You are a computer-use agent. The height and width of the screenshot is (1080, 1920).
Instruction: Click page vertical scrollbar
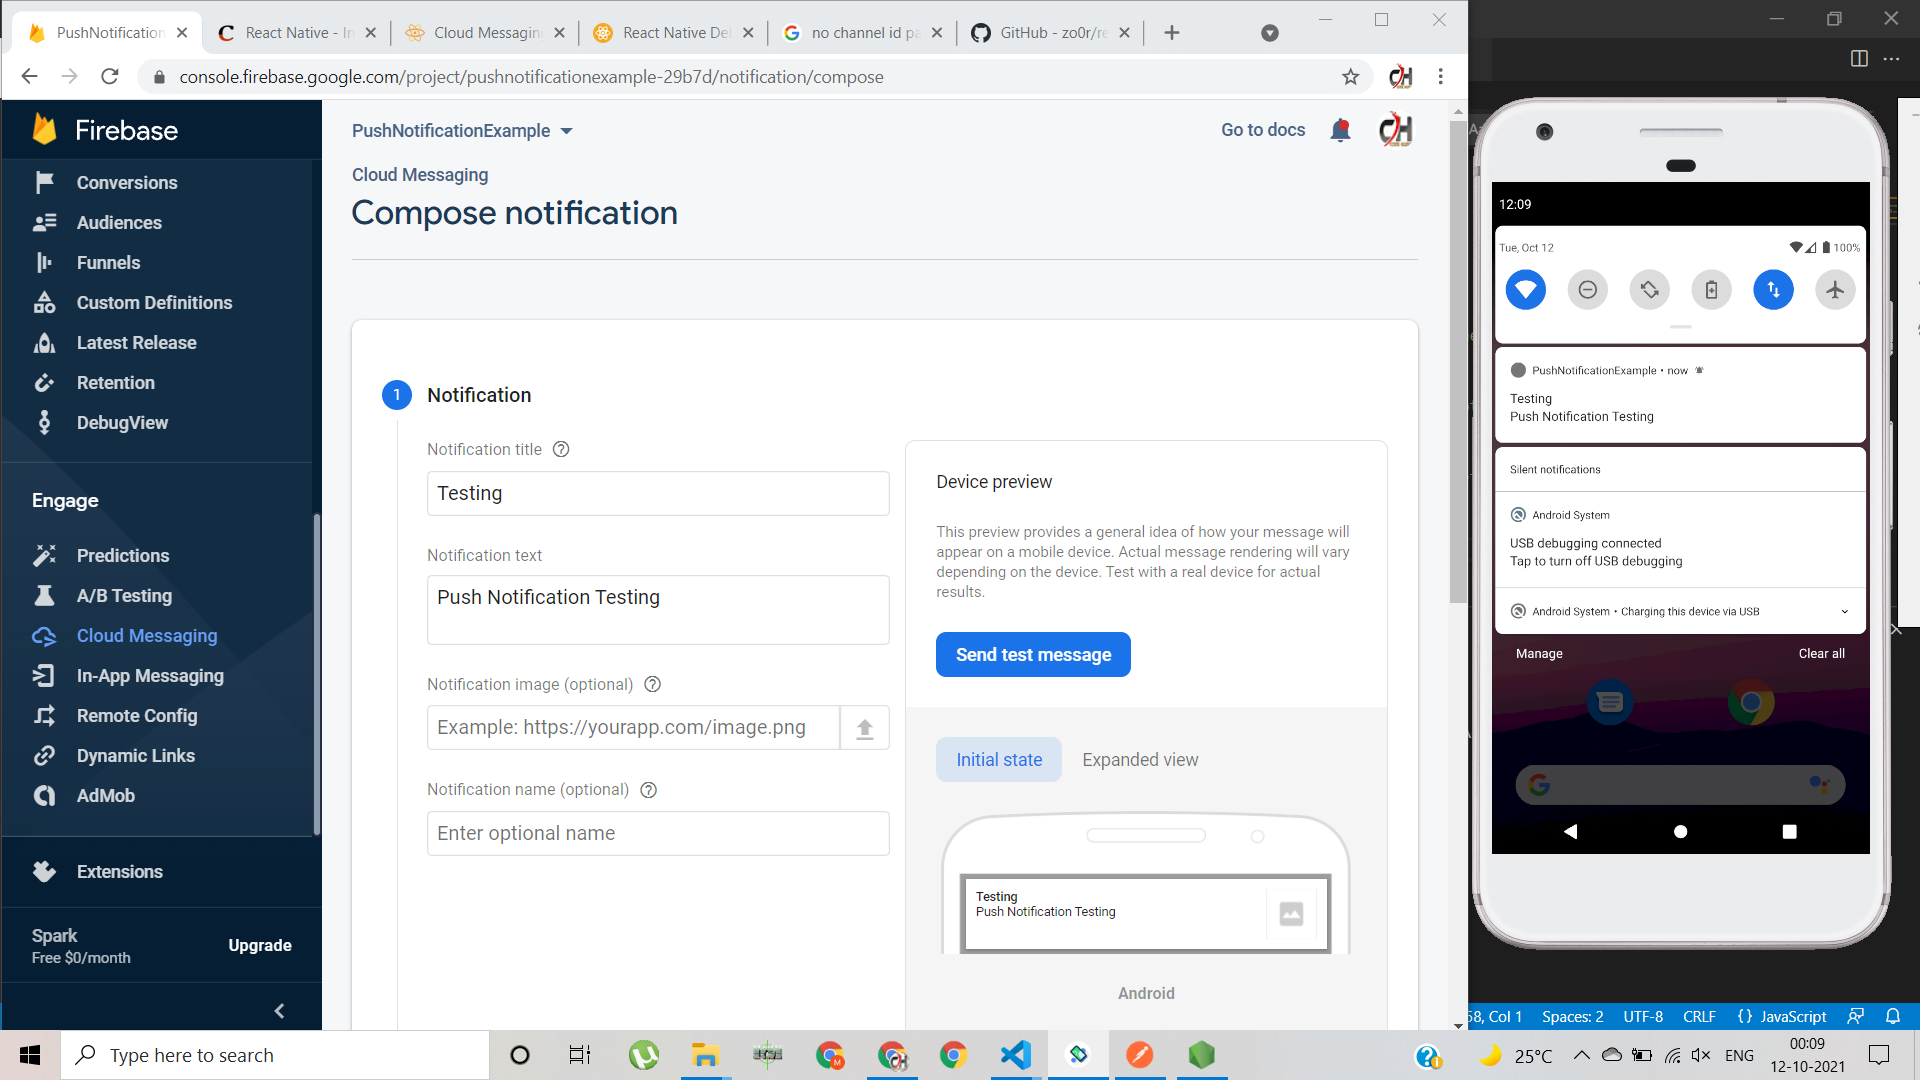(x=1458, y=360)
